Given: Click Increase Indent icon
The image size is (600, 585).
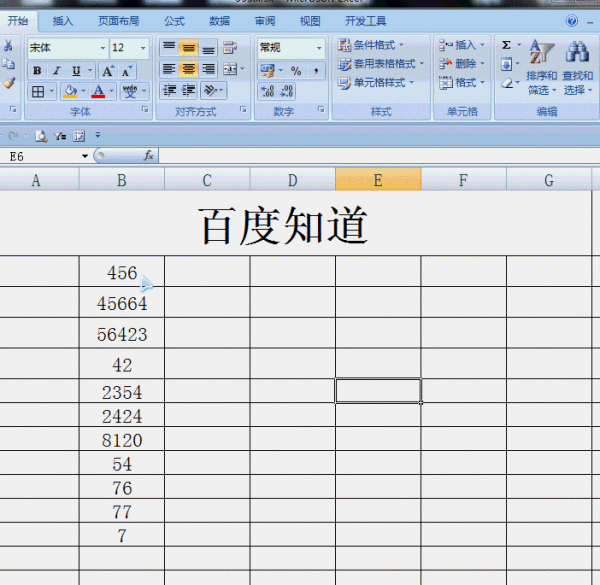Looking at the screenshot, I should coord(189,91).
